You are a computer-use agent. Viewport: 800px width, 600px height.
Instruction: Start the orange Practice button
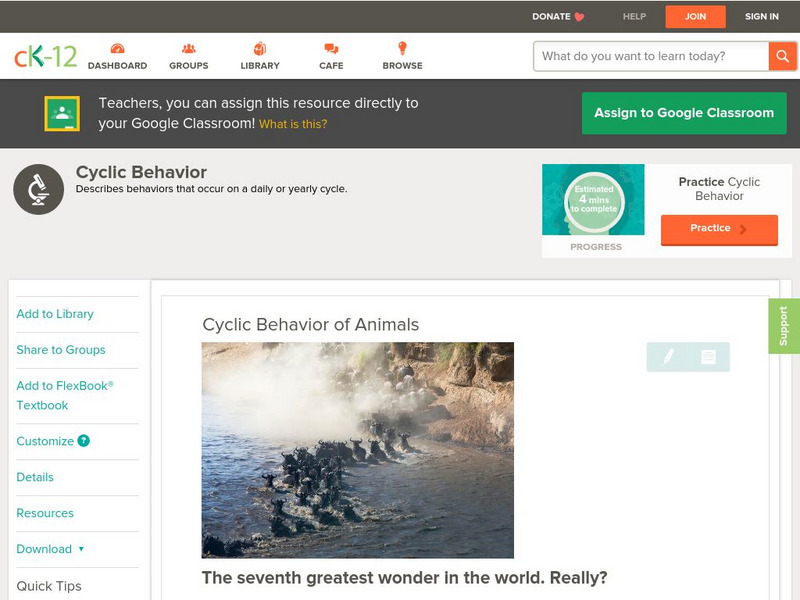click(718, 229)
